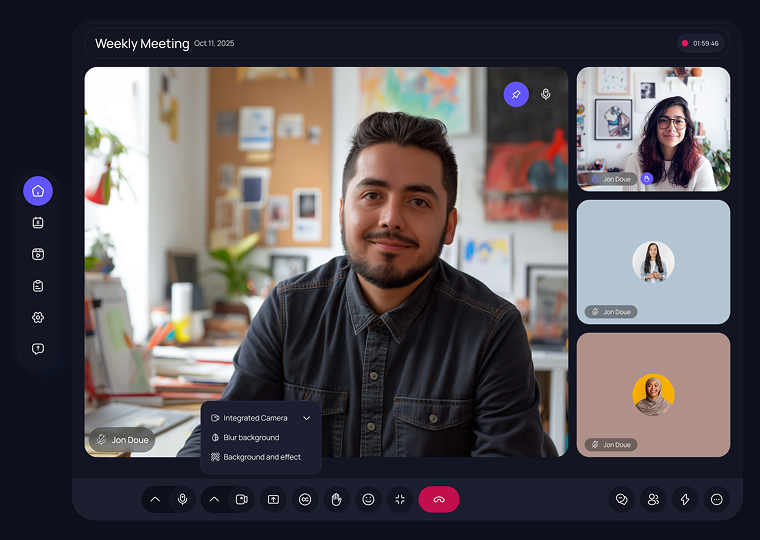
Task: Select the brown tile with hijab avatar
Action: point(653,395)
